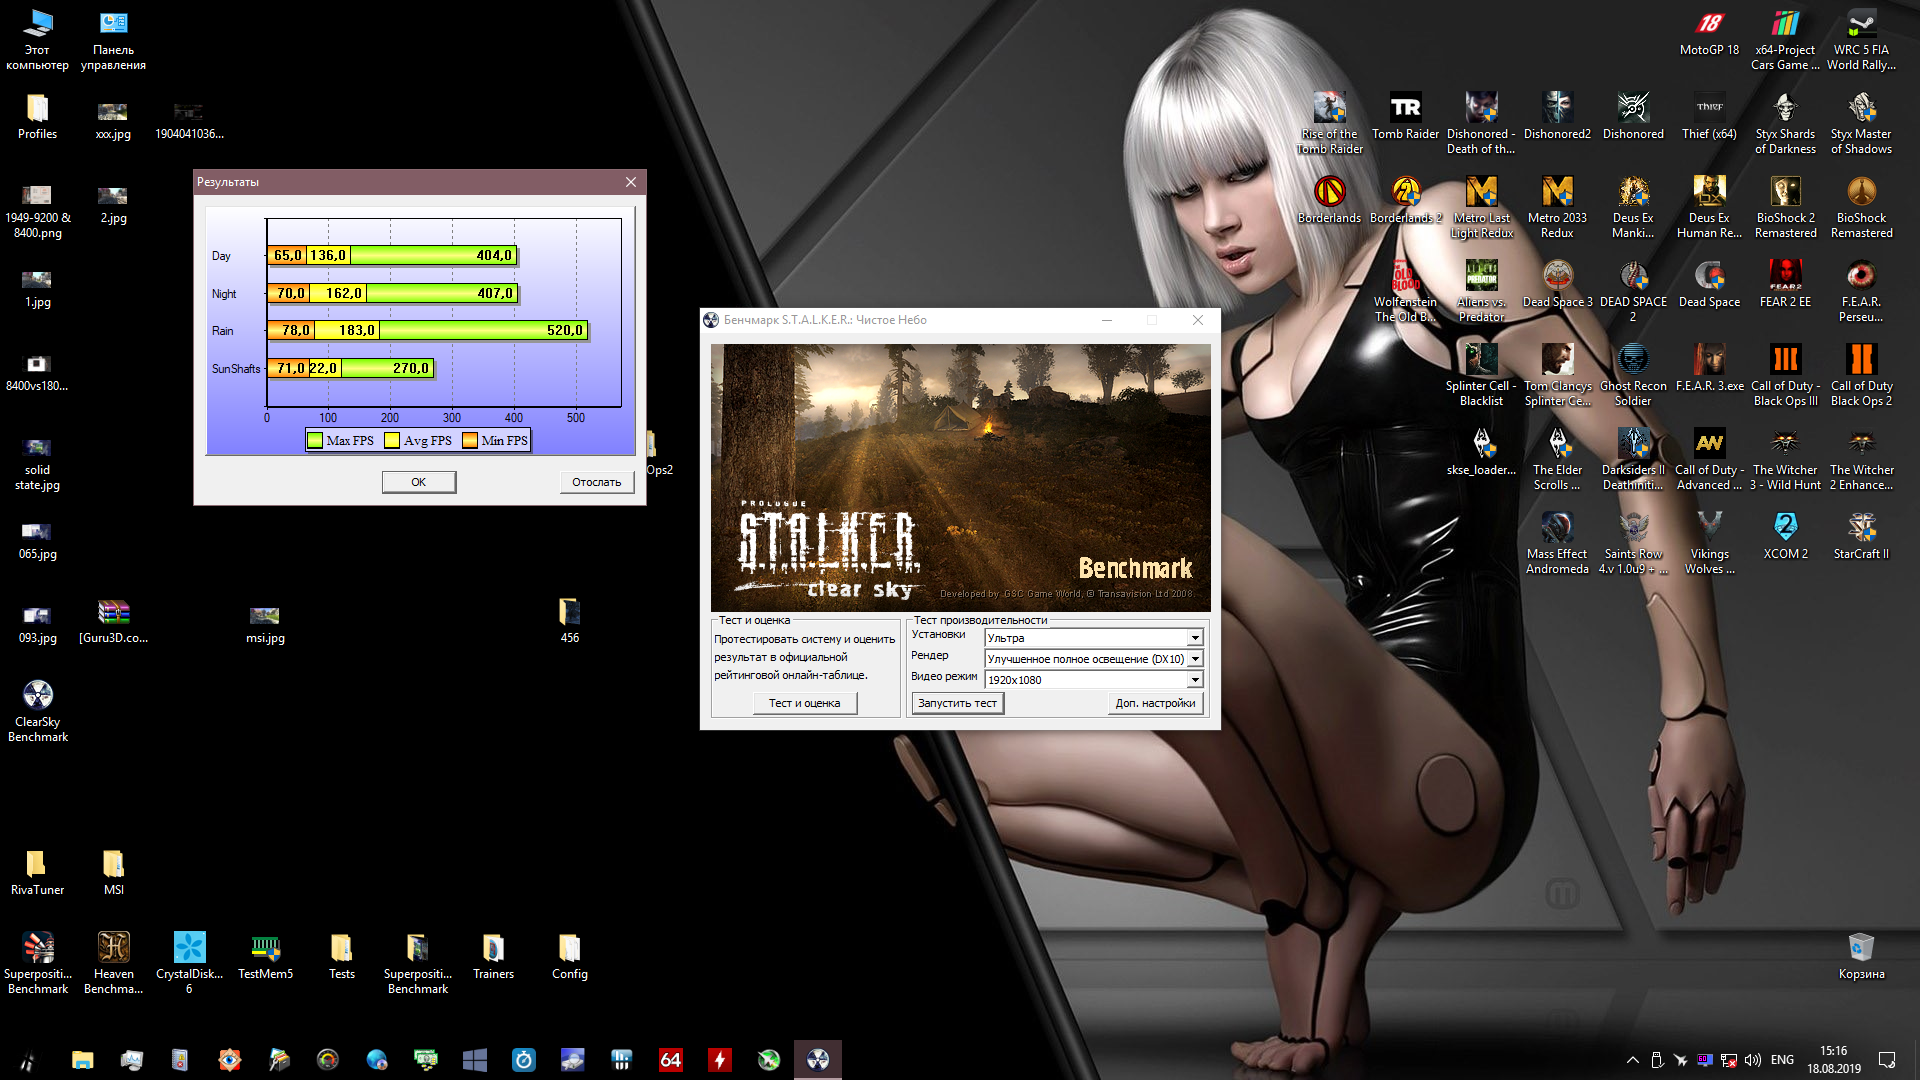Click the Доп. настройки button

pyautogui.click(x=1155, y=703)
